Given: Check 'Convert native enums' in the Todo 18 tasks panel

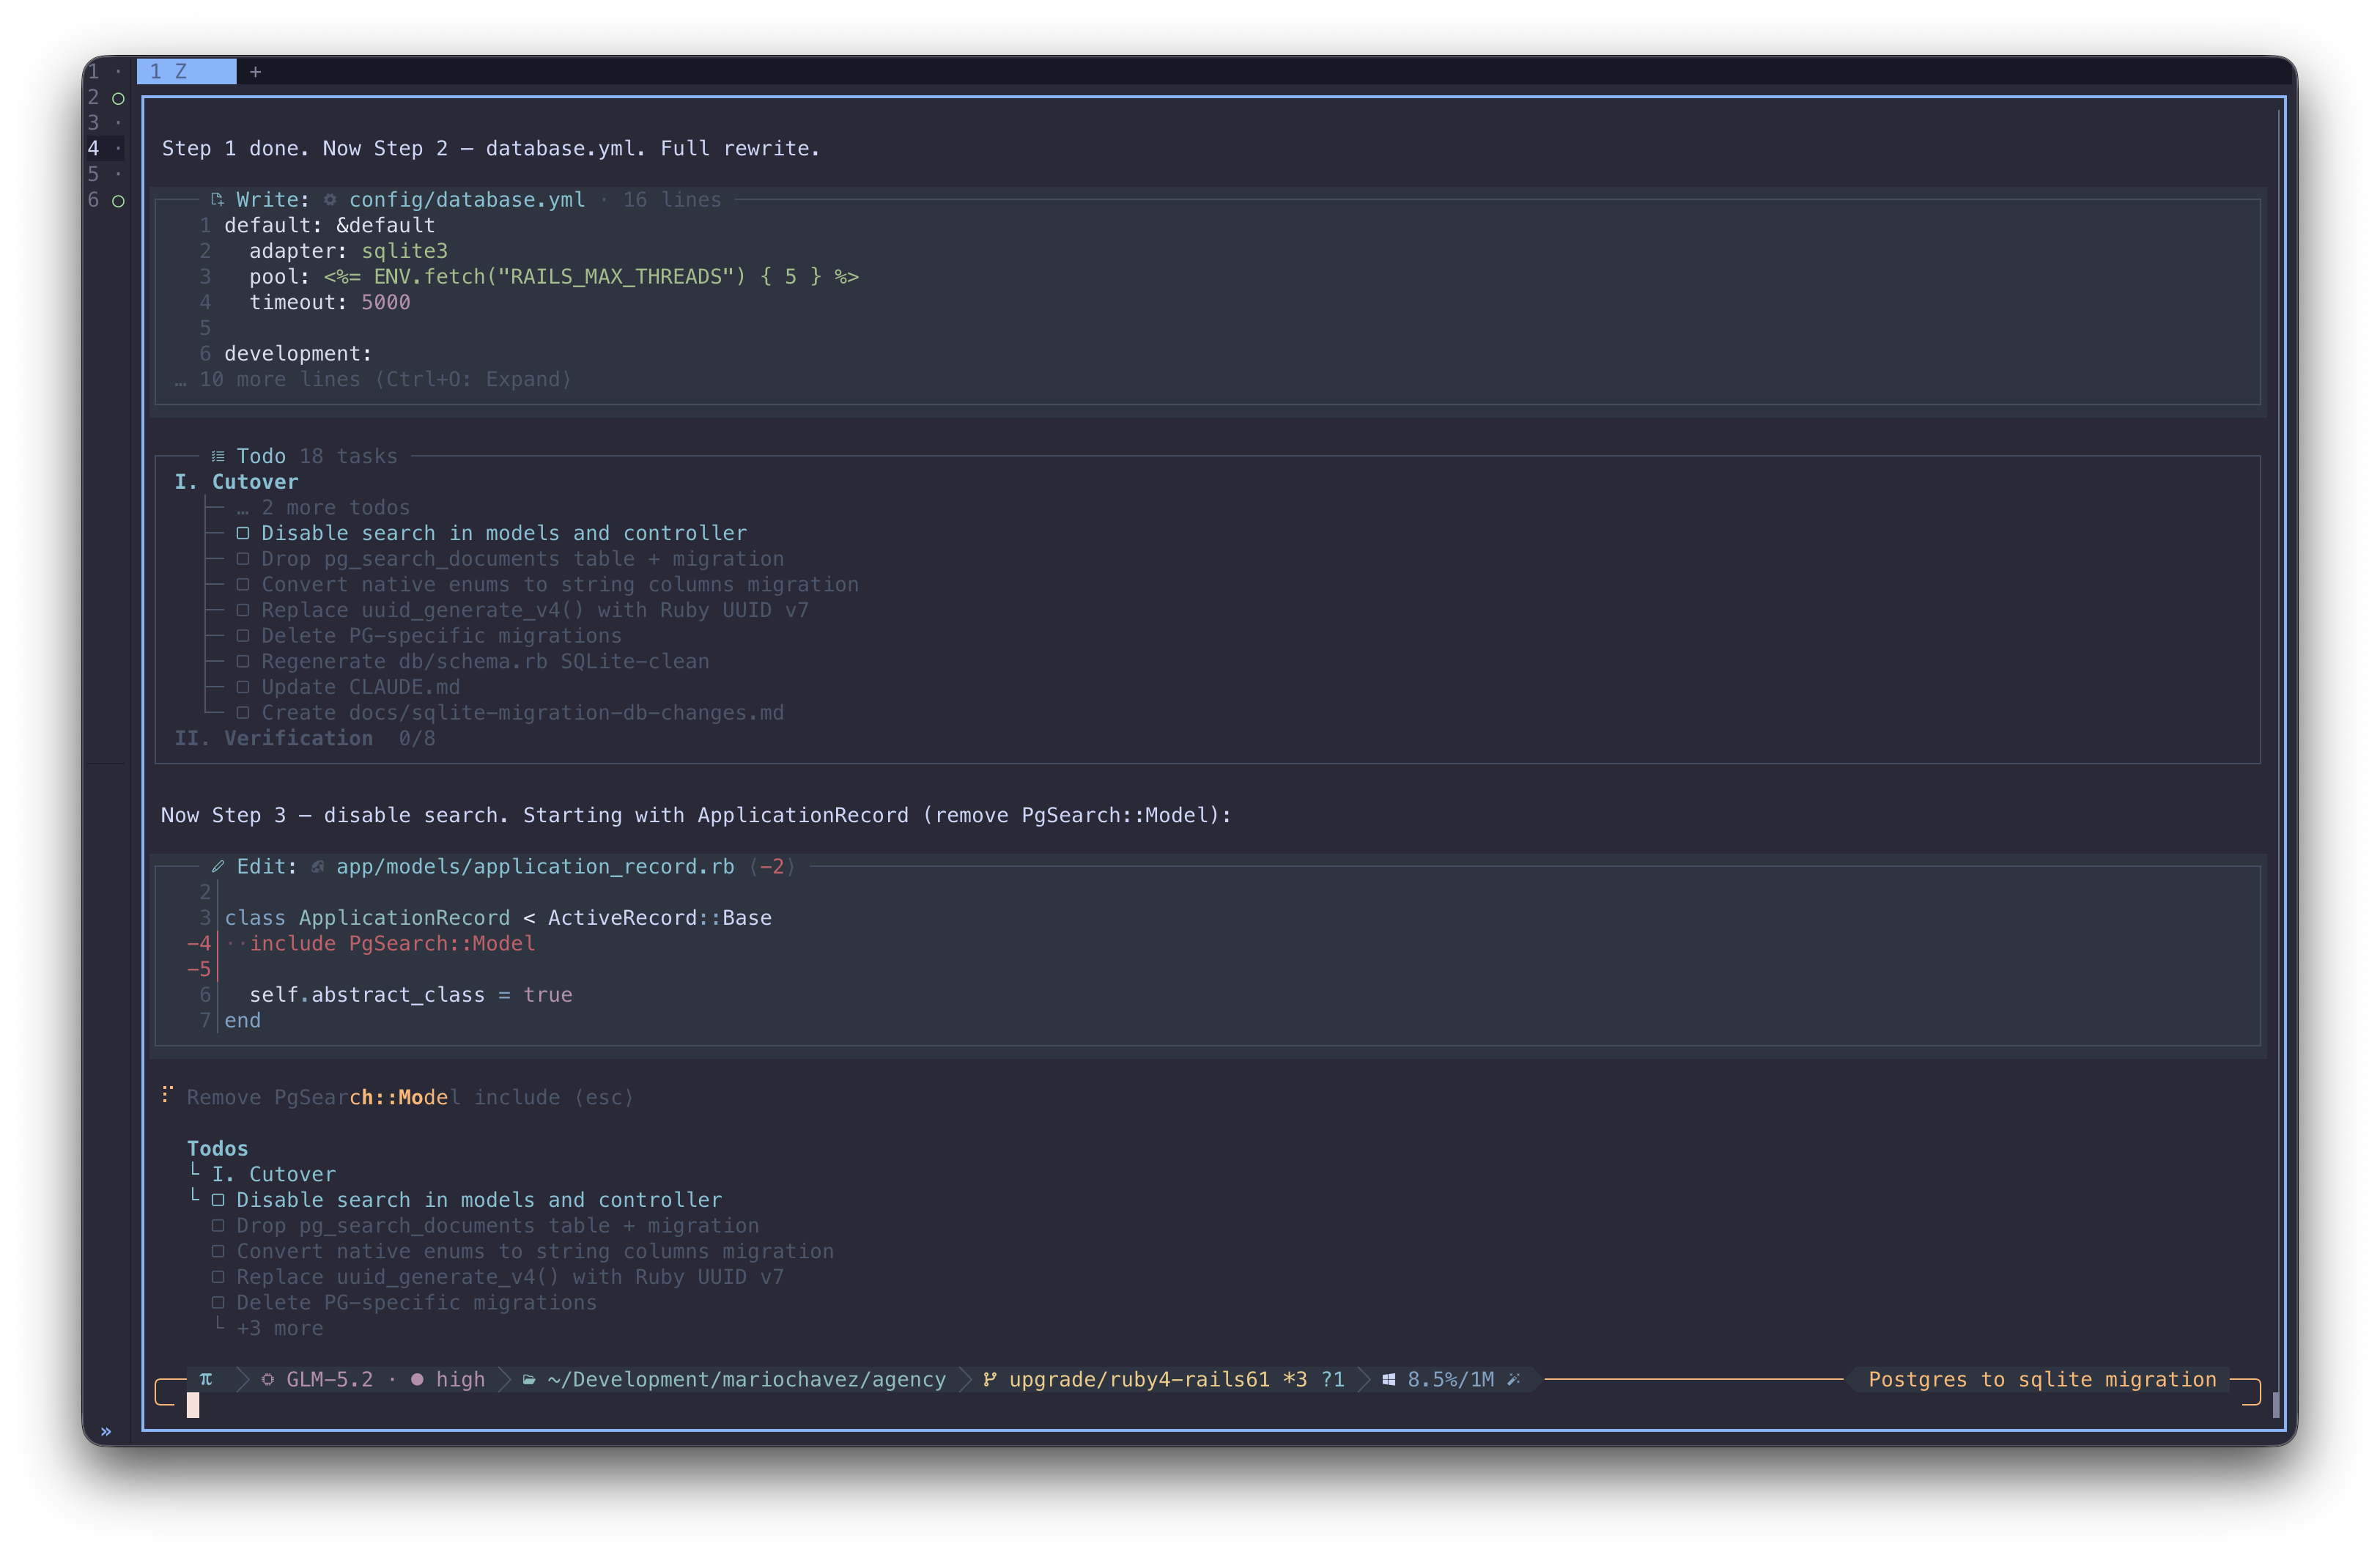Looking at the screenshot, I should click(x=243, y=584).
